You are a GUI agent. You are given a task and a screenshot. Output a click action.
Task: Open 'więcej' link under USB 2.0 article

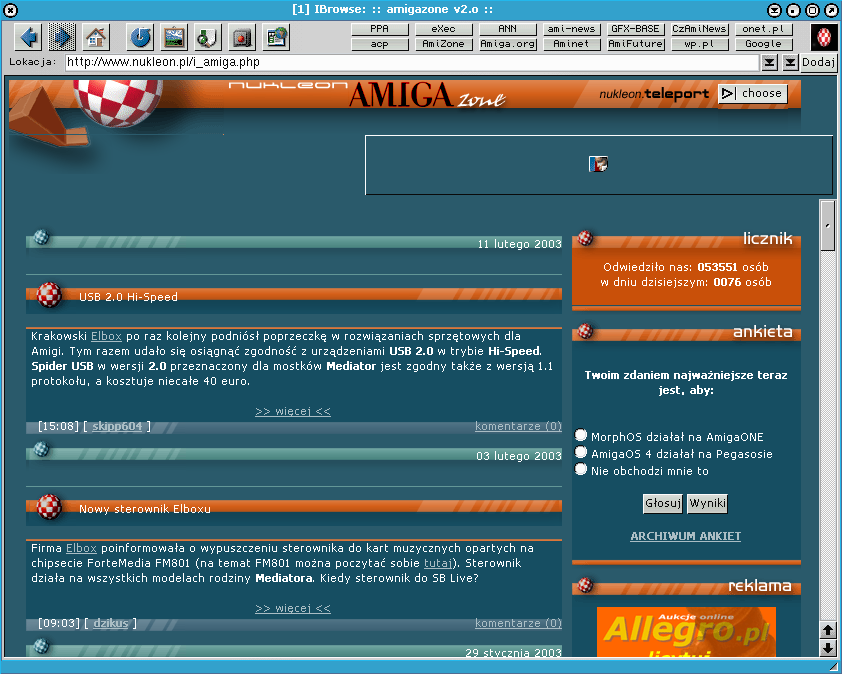click(293, 411)
